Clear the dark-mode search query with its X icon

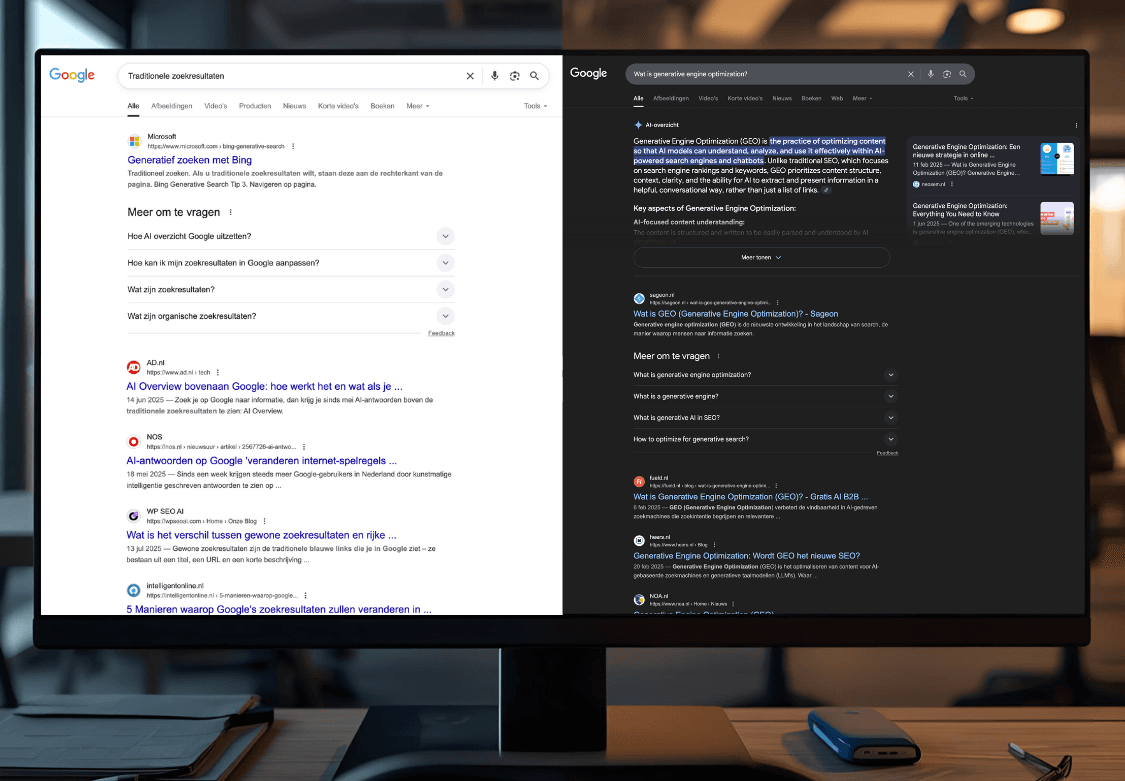pyautogui.click(x=910, y=73)
